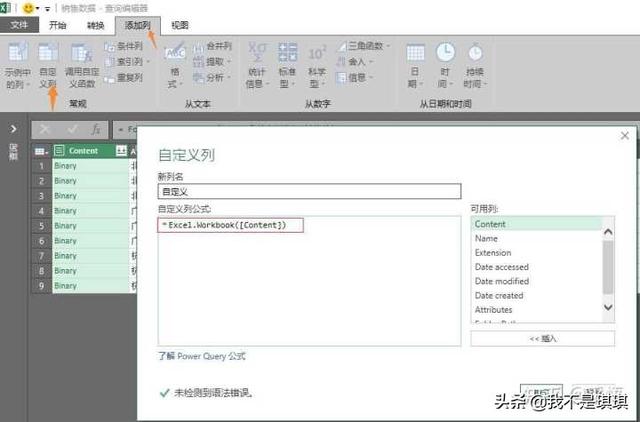Open 舍入 rounding dropdown
The image size is (640, 422).
point(355,62)
